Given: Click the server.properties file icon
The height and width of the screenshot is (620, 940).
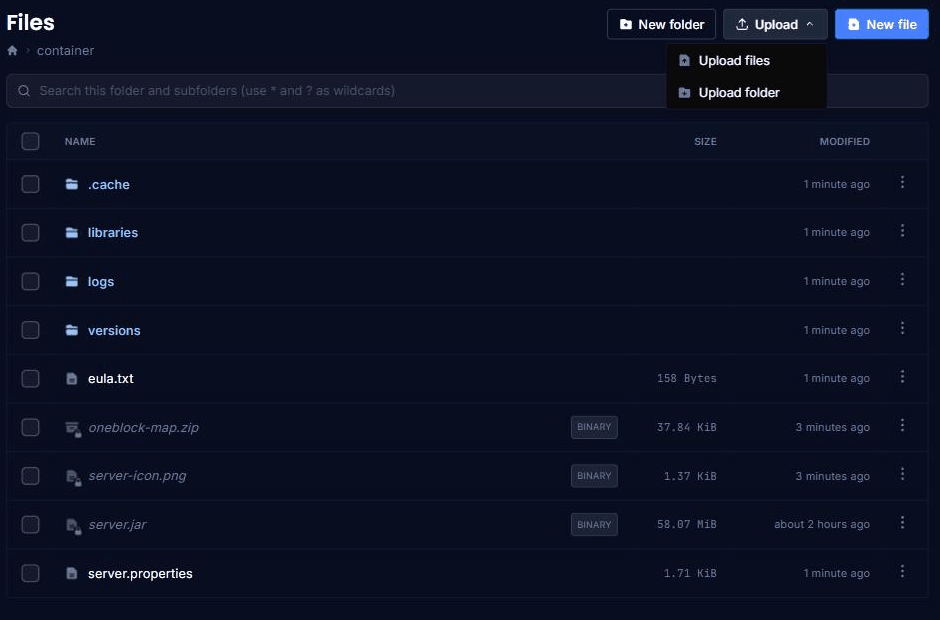Looking at the screenshot, I should tap(72, 573).
